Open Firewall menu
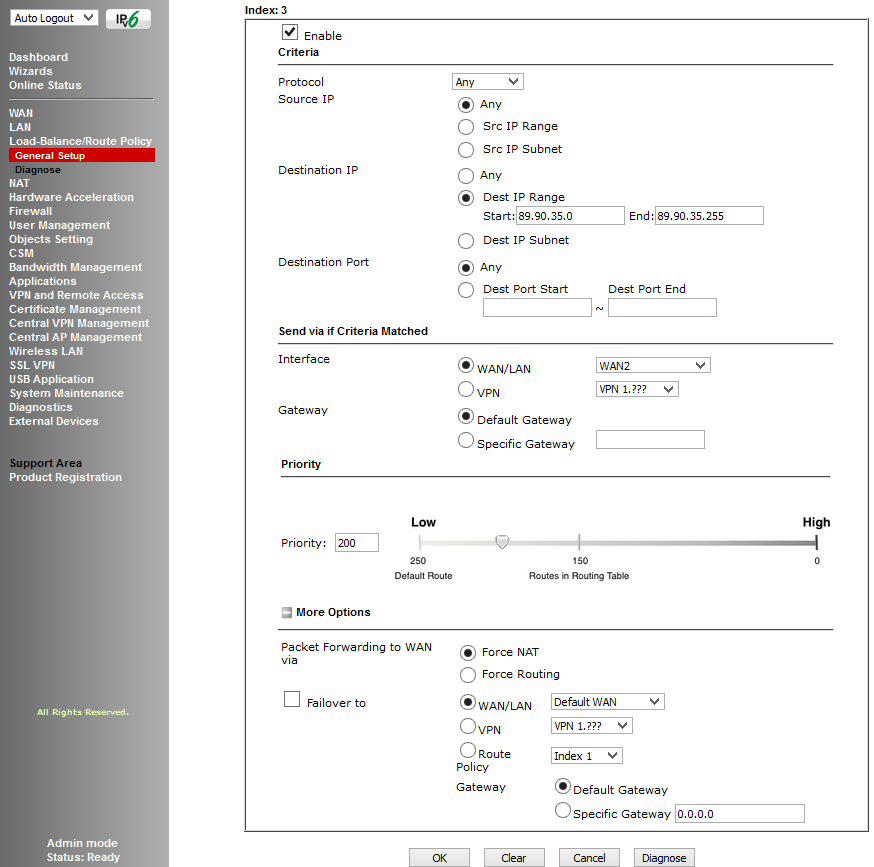 31,211
